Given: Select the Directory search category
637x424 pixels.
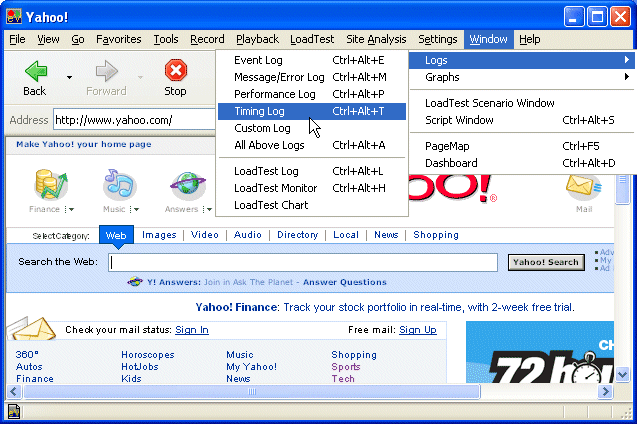Looking at the screenshot, I should point(297,235).
